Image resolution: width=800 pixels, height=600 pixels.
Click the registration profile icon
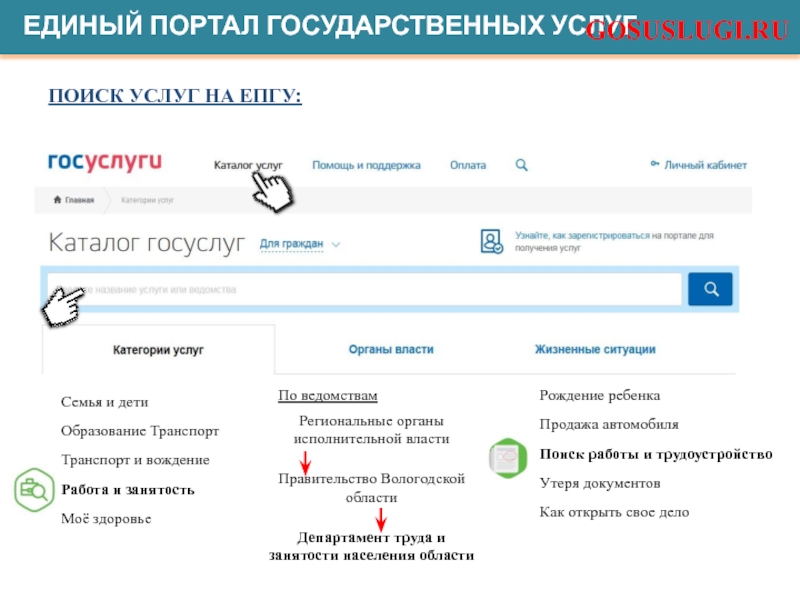click(491, 241)
